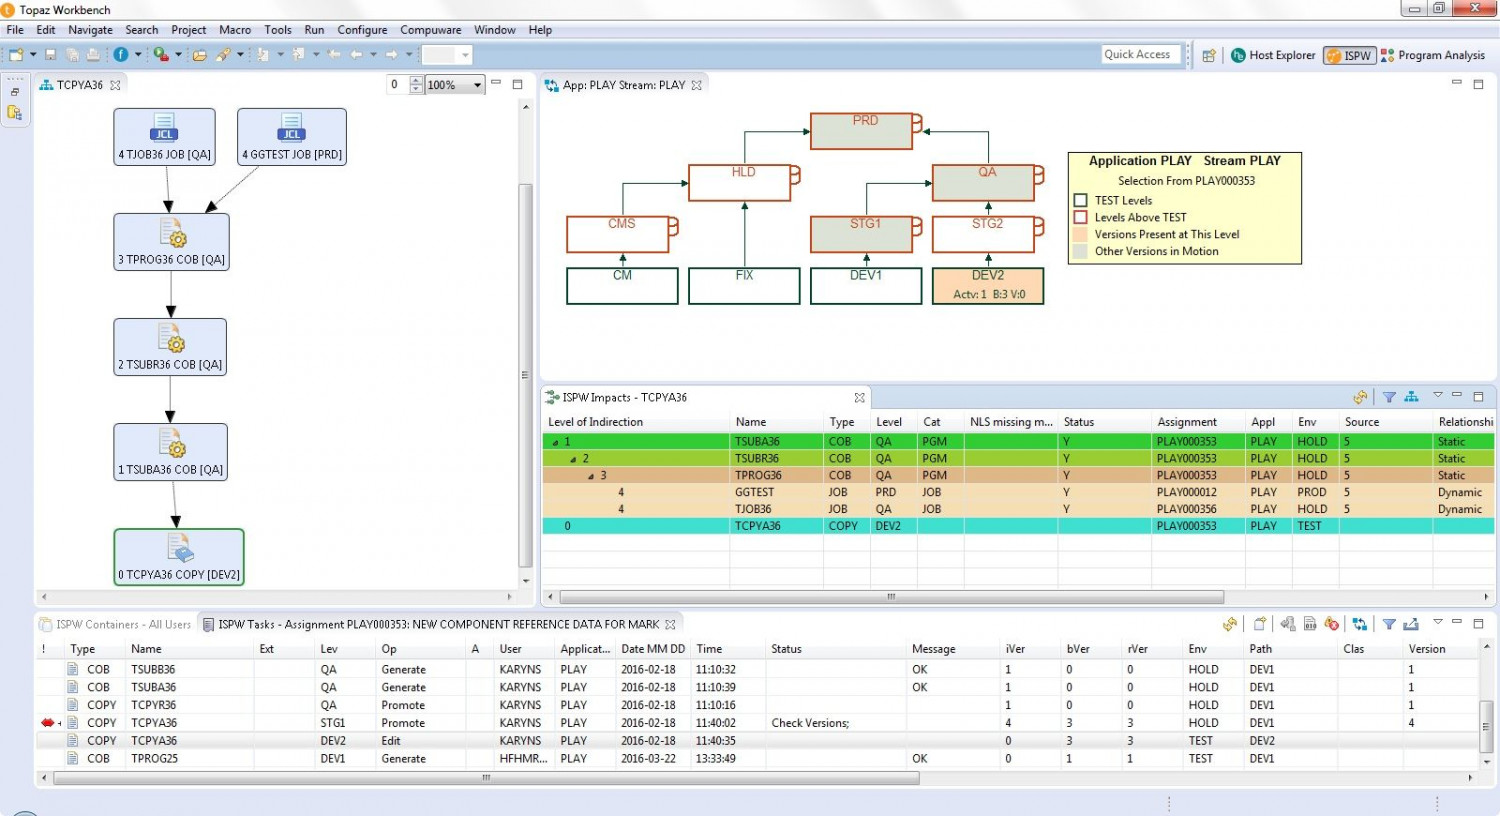Open the Compuware menu
The height and width of the screenshot is (816, 1500).
tap(430, 30)
